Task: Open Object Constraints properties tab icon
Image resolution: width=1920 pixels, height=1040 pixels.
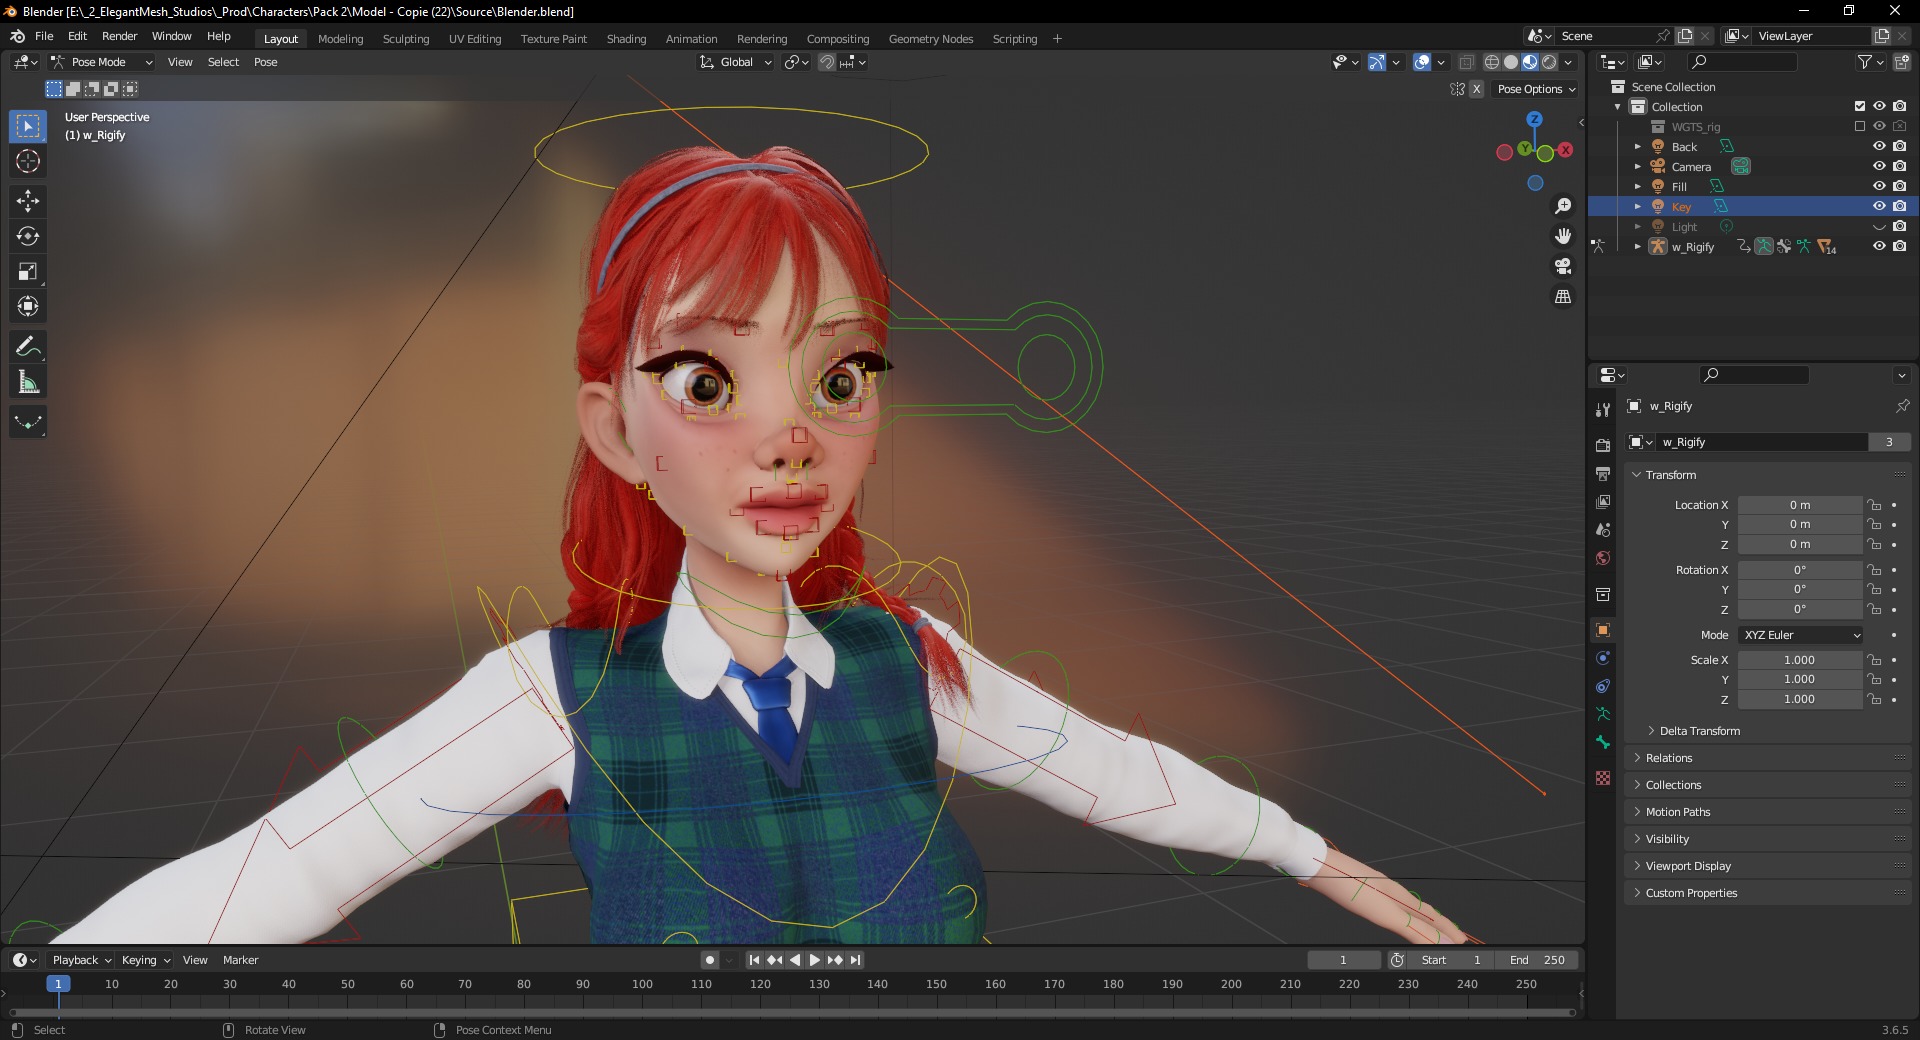Action: click(x=1603, y=686)
